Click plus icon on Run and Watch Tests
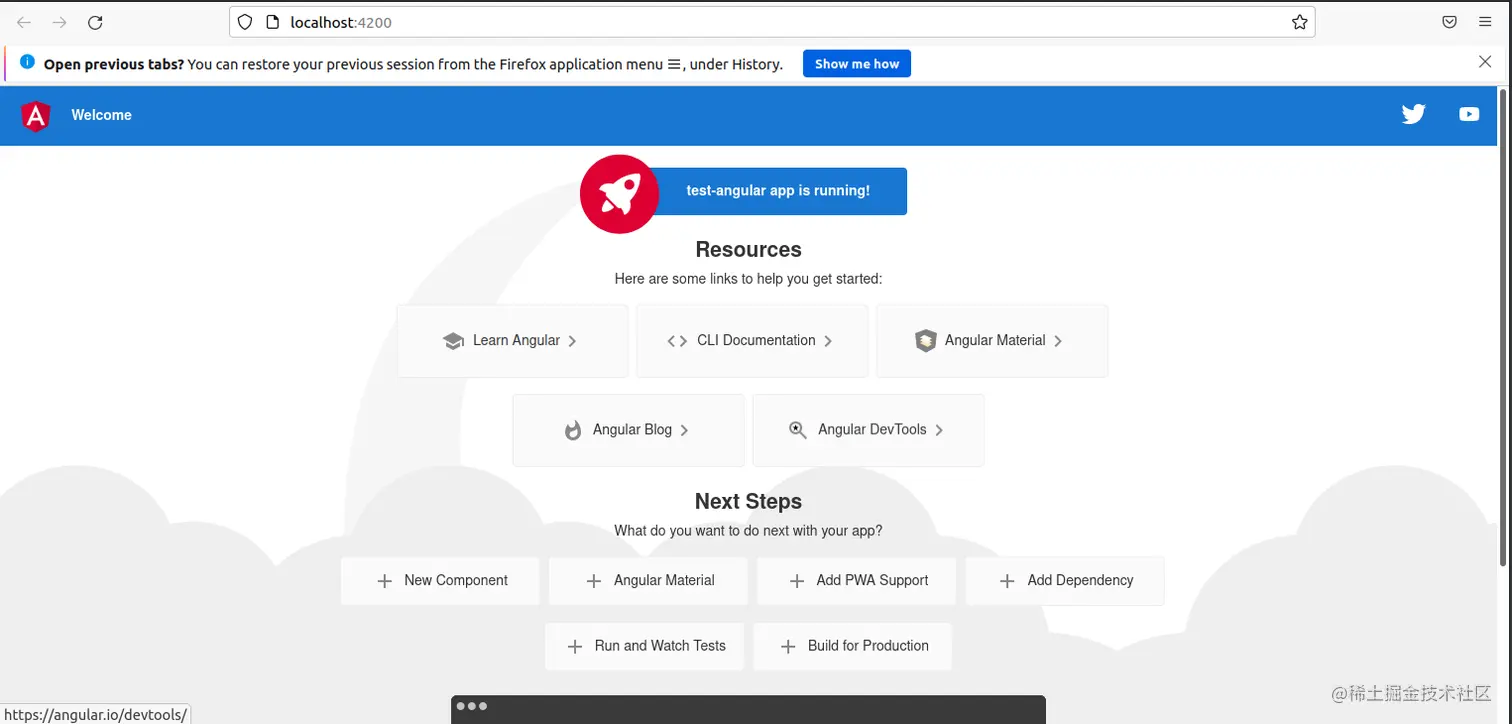 pos(575,647)
